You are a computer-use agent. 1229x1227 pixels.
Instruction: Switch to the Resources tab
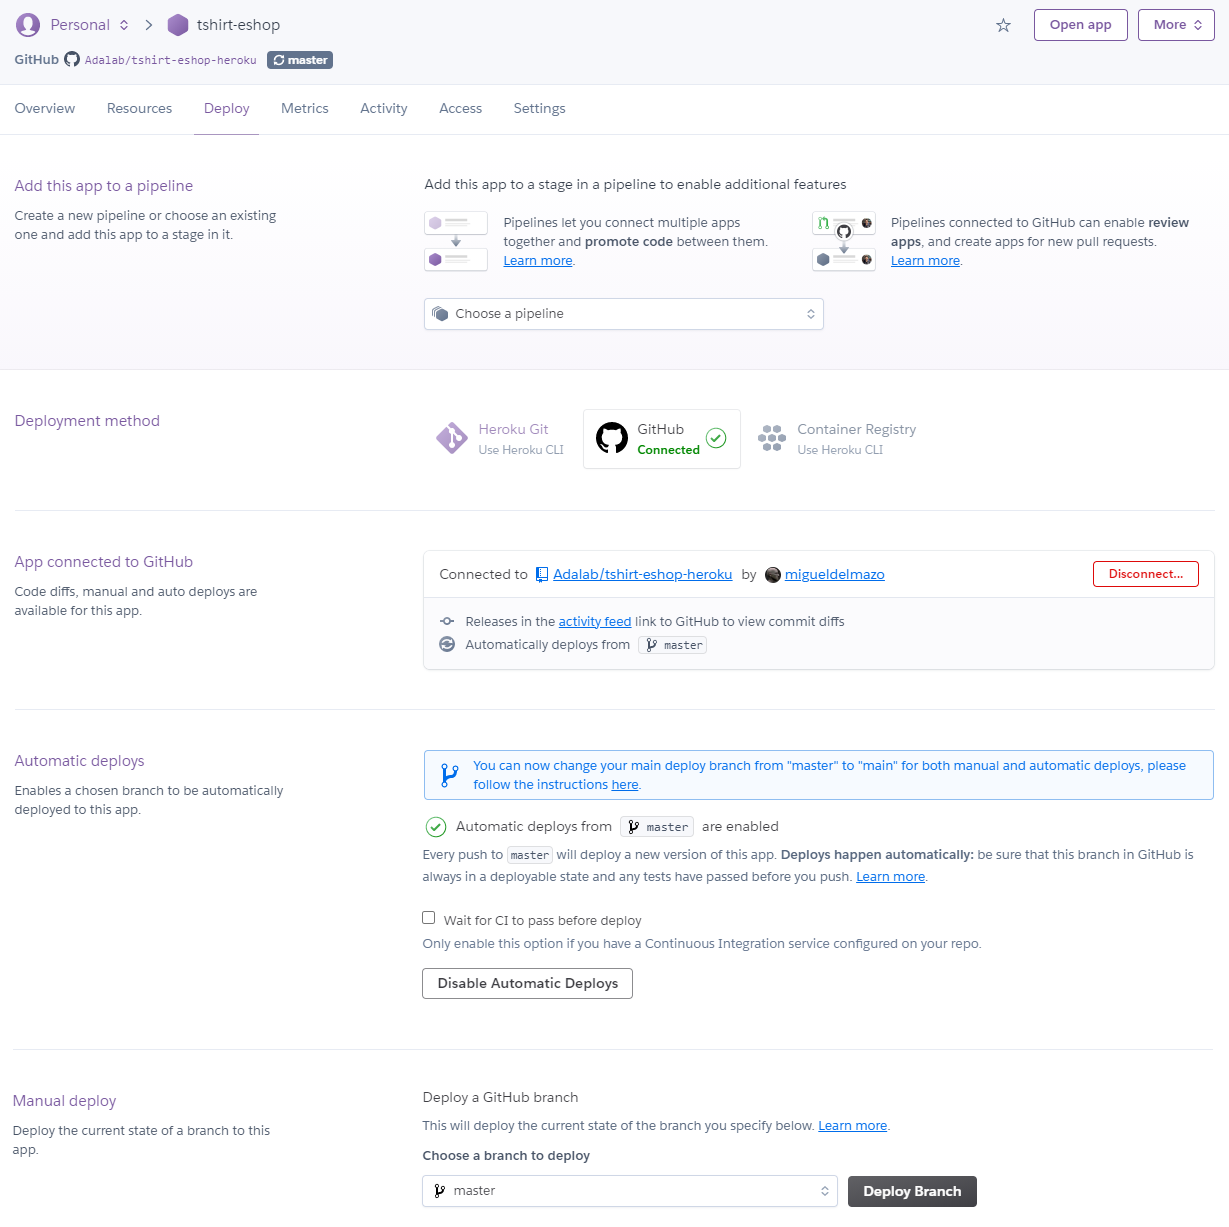coord(140,108)
